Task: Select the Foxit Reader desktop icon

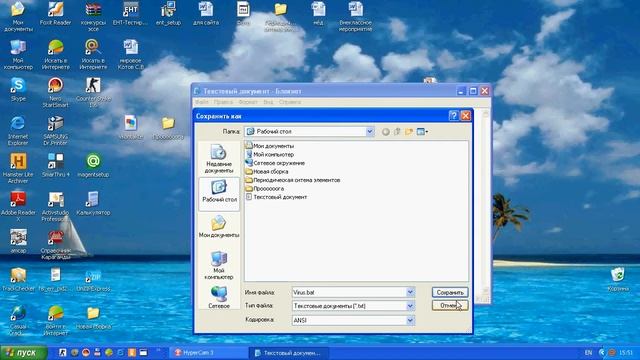Action: 56,14
